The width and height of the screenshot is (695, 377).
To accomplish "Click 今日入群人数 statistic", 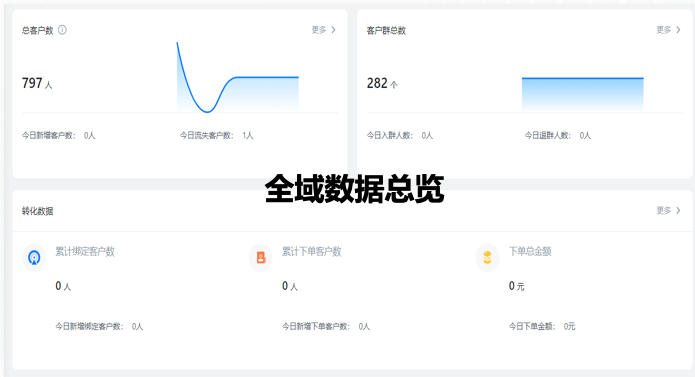I will [x=400, y=136].
